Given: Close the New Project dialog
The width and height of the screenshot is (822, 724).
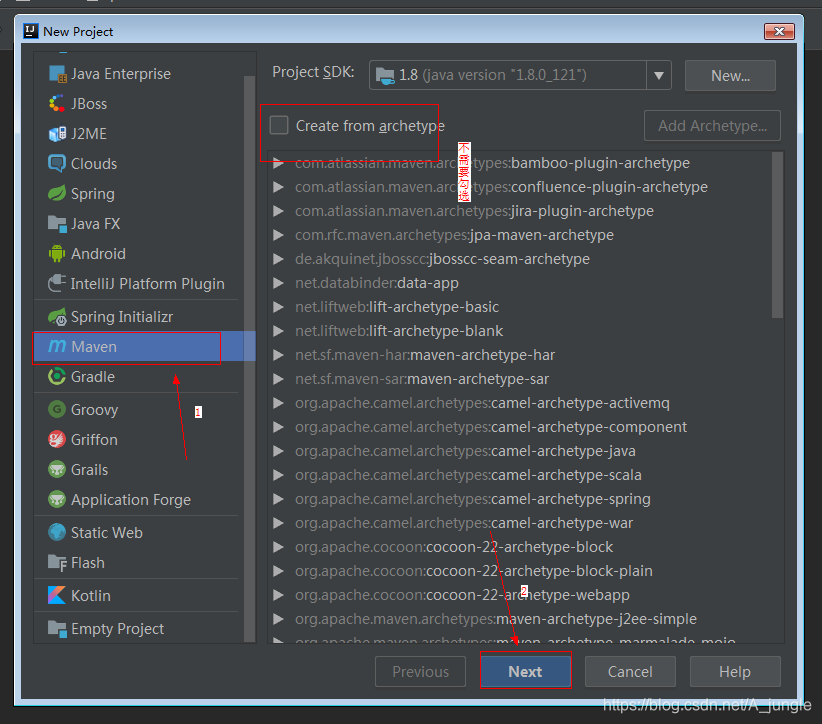Looking at the screenshot, I should pyautogui.click(x=779, y=31).
